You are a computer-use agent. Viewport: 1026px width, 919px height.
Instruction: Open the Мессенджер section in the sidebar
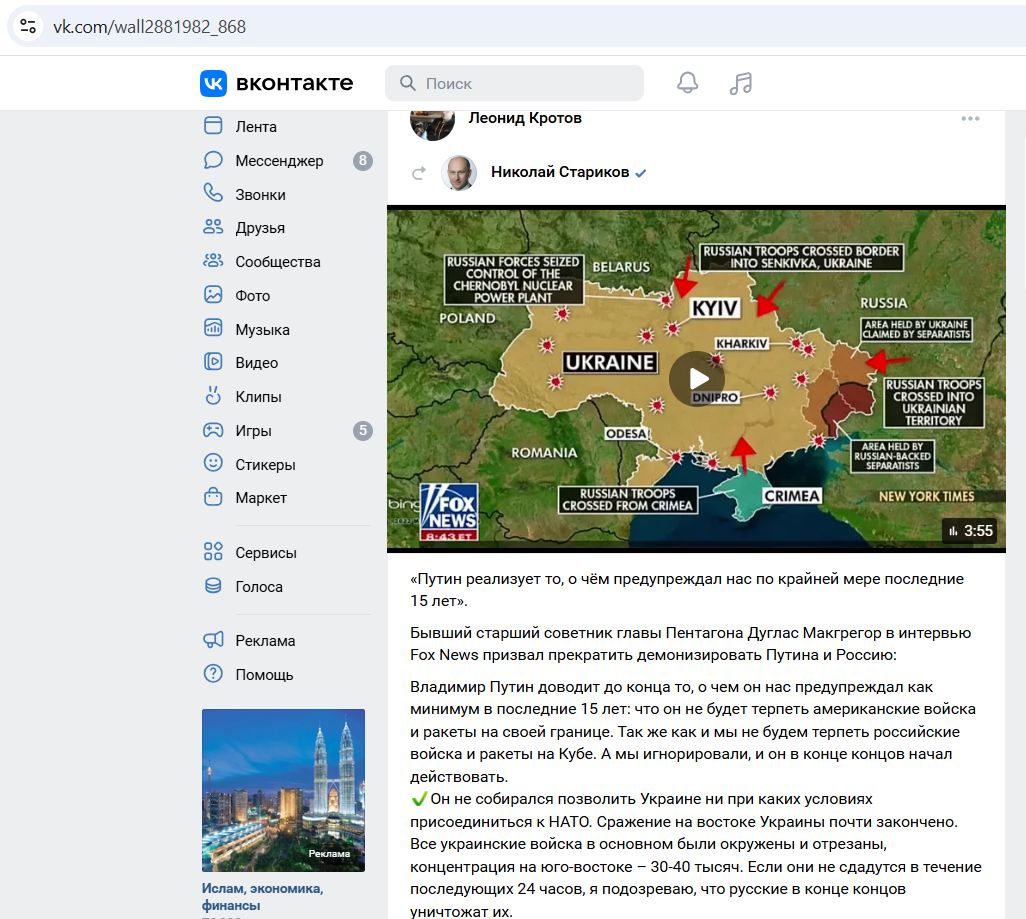coord(277,160)
